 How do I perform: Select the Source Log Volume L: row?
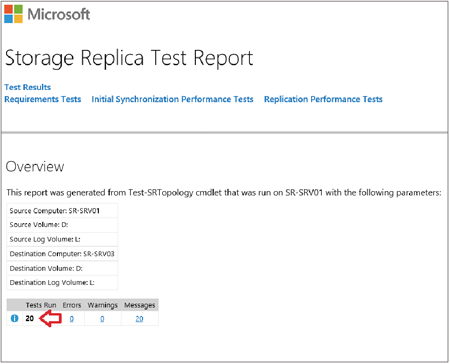[62, 239]
